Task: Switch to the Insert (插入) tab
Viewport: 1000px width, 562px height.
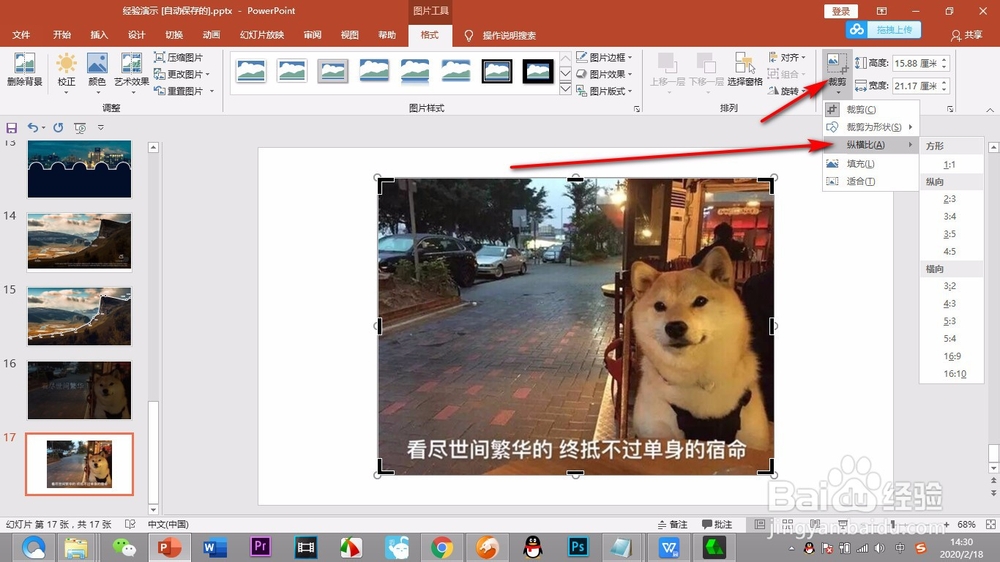Action: (99, 35)
